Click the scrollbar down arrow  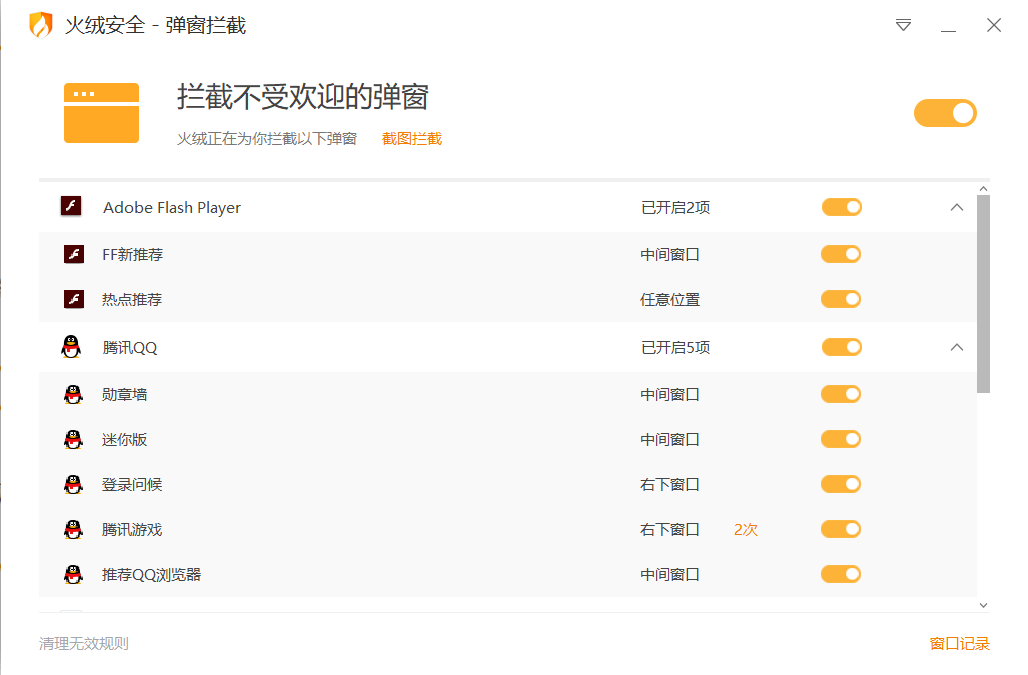tap(983, 604)
